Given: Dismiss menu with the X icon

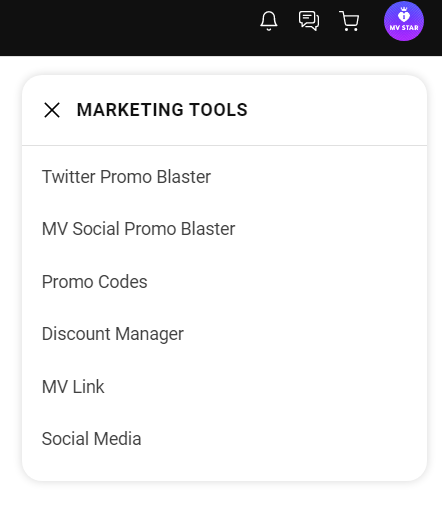Looking at the screenshot, I should pos(52,110).
